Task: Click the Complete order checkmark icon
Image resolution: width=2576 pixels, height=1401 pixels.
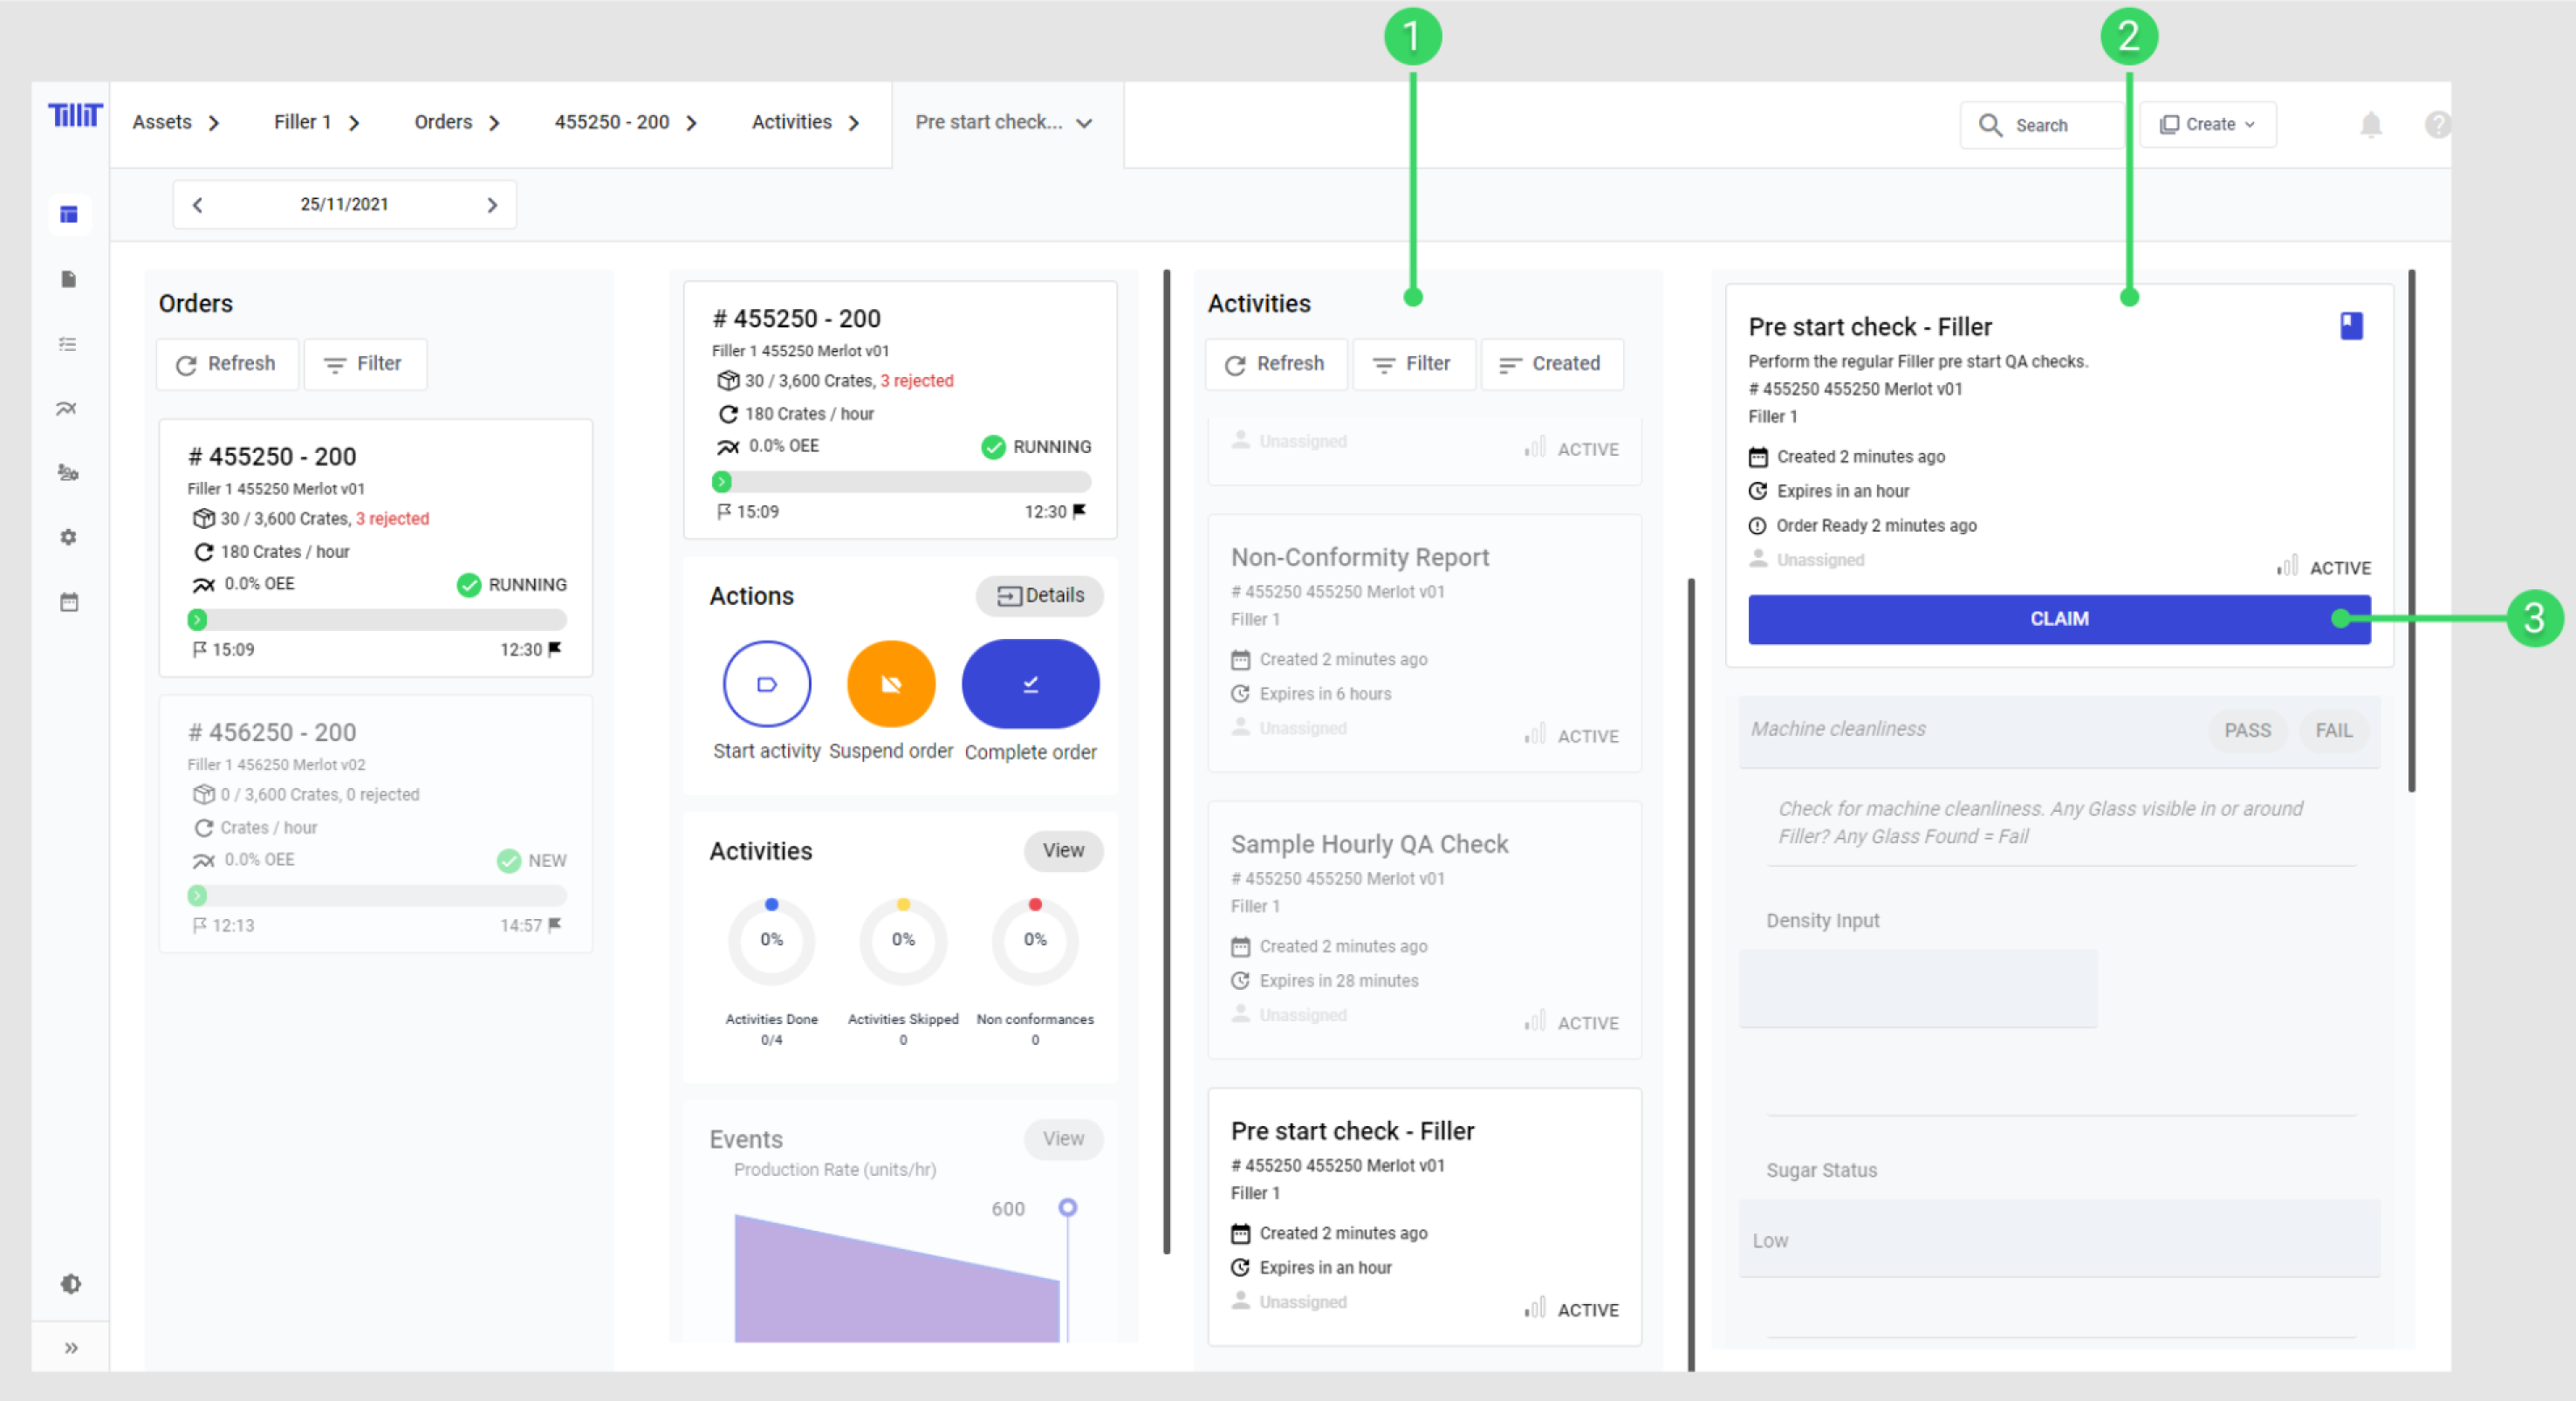Action: coord(1030,684)
